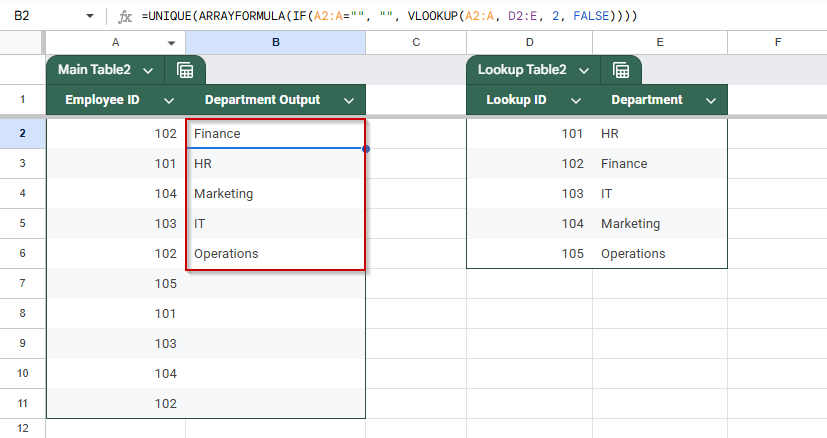Image resolution: width=827 pixels, height=438 pixels.
Task: Select the Department Output header cell
Action: [x=275, y=100]
